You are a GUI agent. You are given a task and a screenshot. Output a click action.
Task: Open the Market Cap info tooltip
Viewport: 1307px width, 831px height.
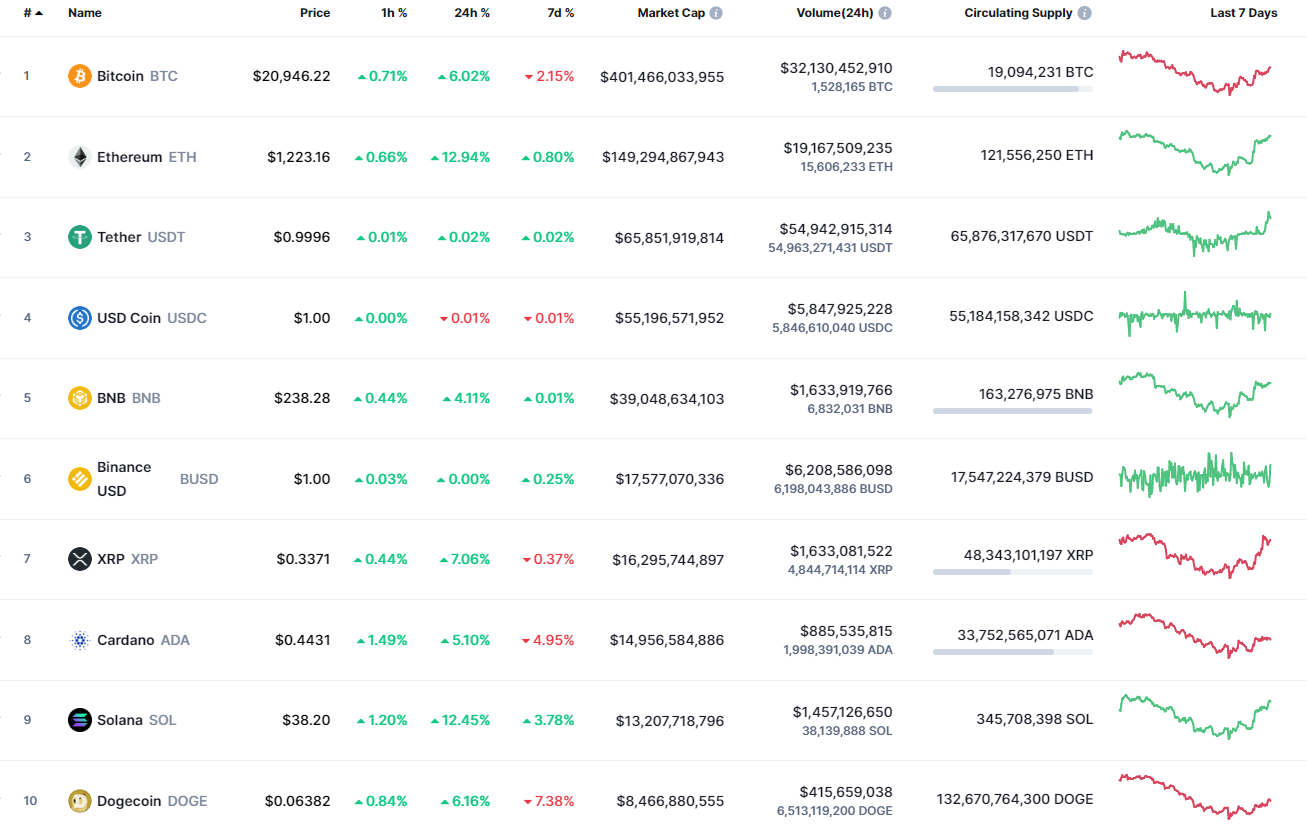[716, 12]
